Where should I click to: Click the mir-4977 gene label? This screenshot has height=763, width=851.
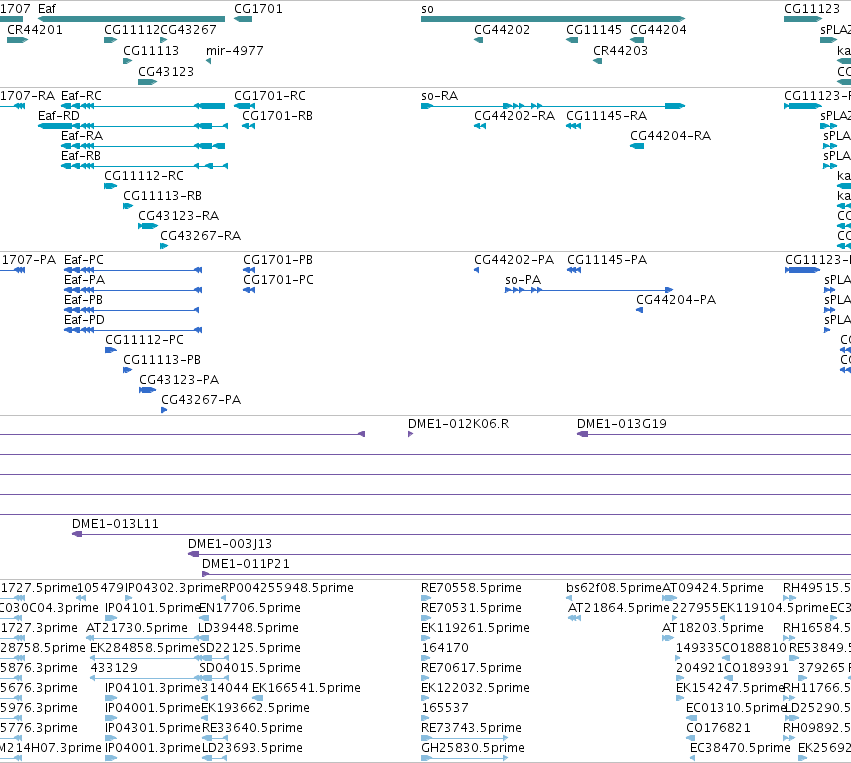(x=234, y=50)
